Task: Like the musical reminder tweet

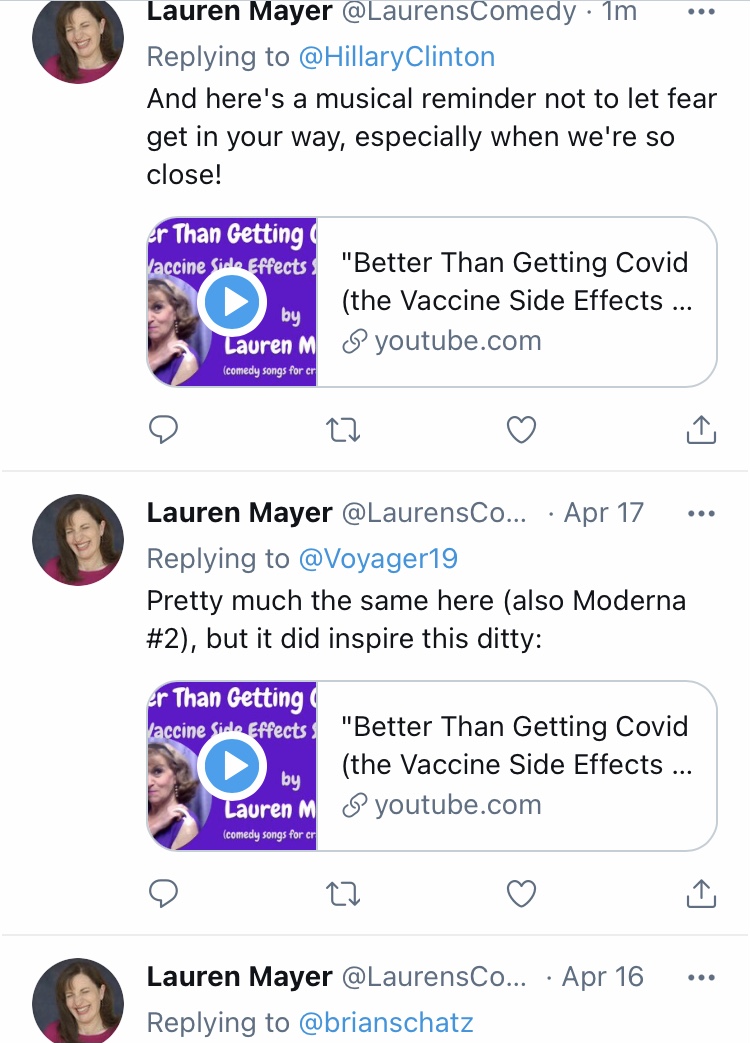Action: [x=521, y=430]
